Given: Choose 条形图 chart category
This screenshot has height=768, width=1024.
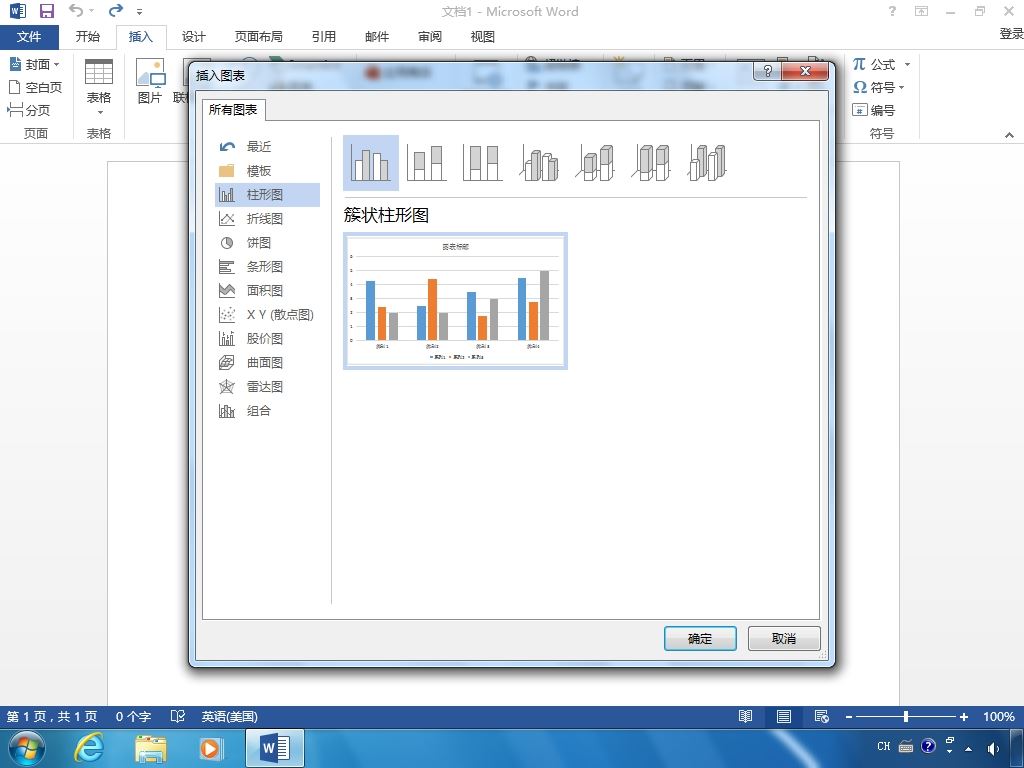Looking at the screenshot, I should pyautogui.click(x=267, y=266).
